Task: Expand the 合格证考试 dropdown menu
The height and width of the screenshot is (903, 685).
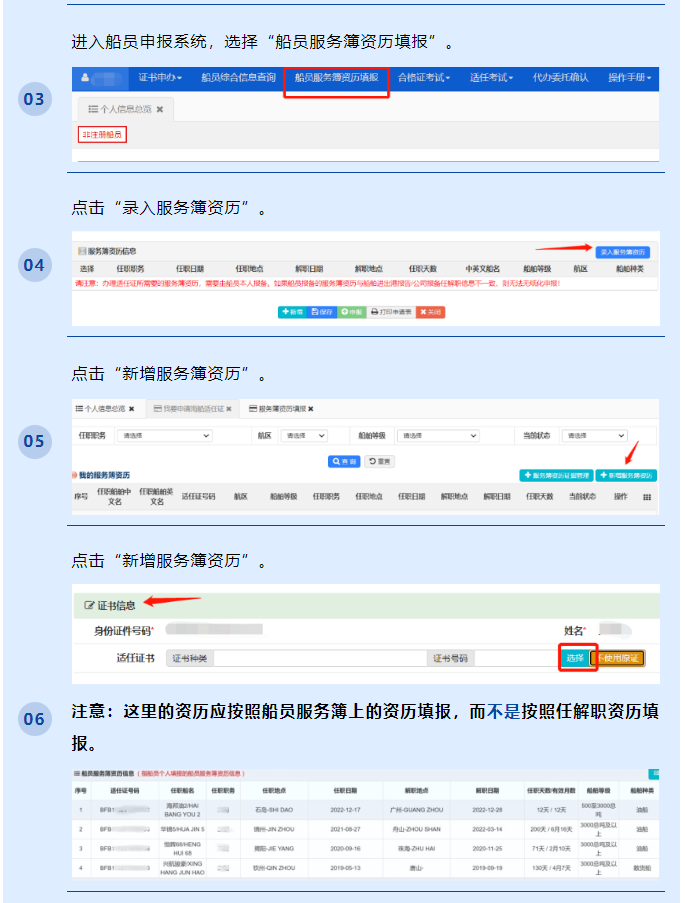Action: point(424,77)
